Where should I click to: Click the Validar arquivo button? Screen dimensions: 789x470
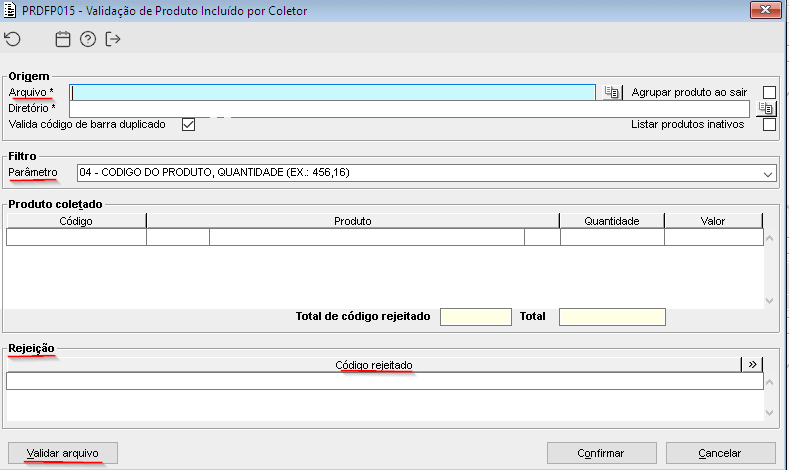(63, 453)
